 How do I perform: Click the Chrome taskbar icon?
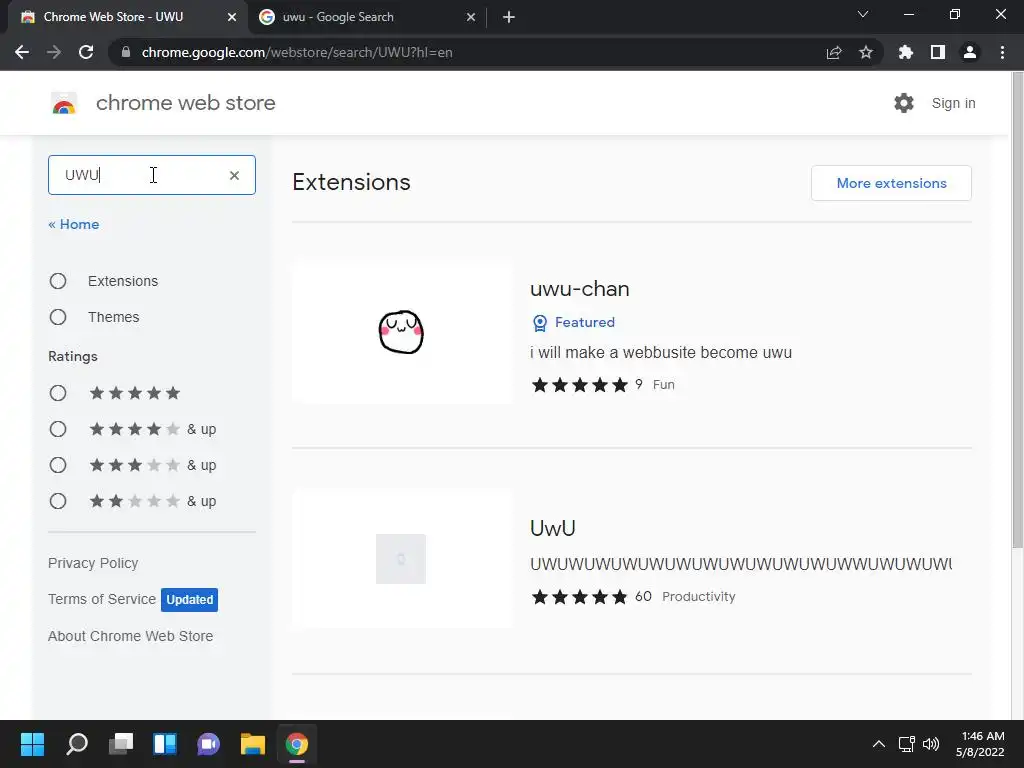pyautogui.click(x=296, y=744)
